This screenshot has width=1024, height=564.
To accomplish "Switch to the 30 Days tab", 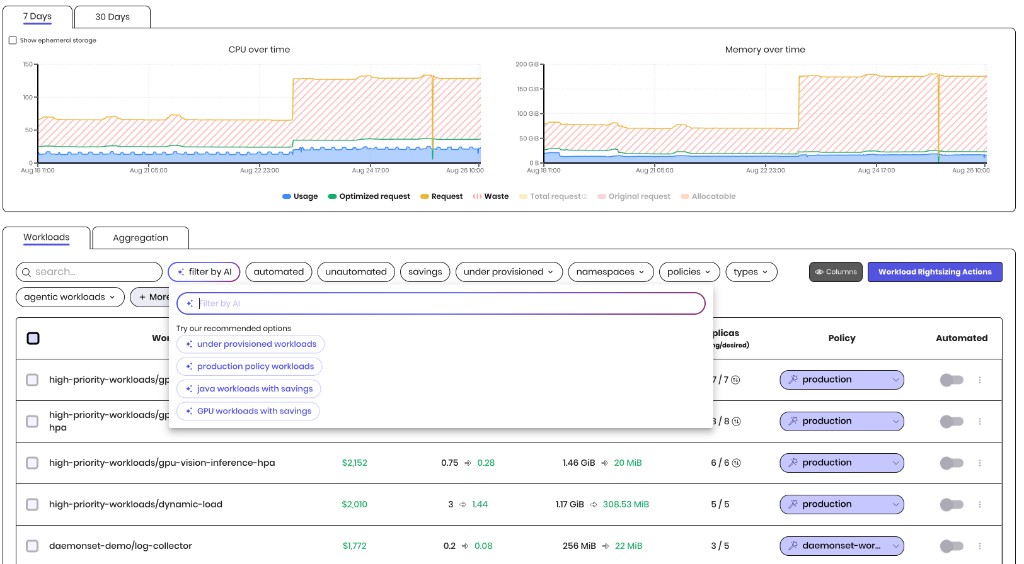I will pos(112,17).
